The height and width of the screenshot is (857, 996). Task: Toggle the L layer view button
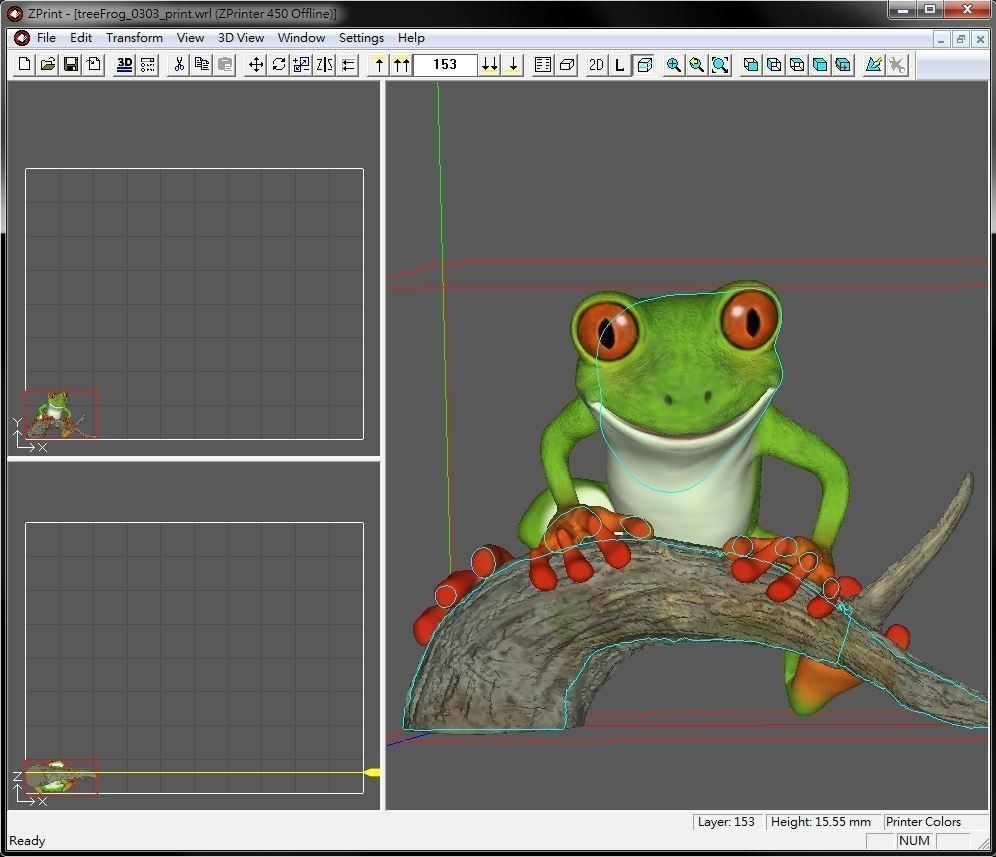tap(620, 65)
